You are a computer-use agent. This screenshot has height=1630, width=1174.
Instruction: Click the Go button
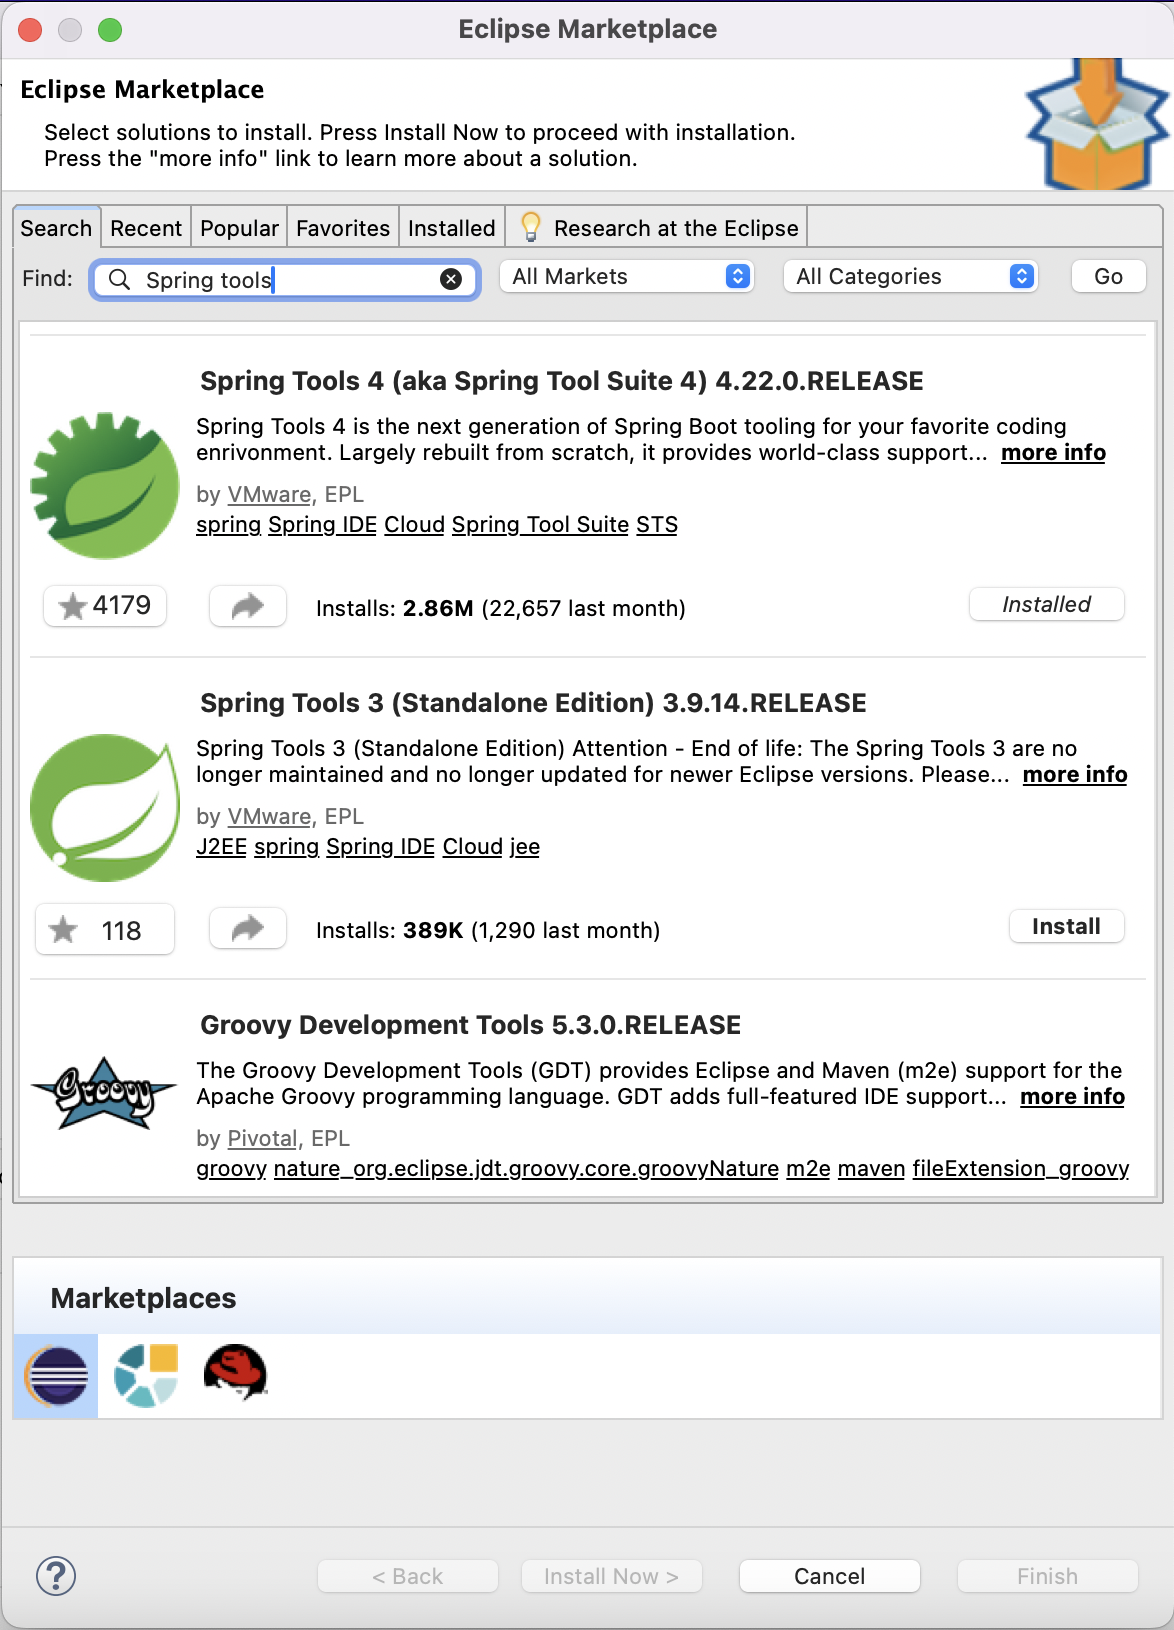tap(1108, 276)
